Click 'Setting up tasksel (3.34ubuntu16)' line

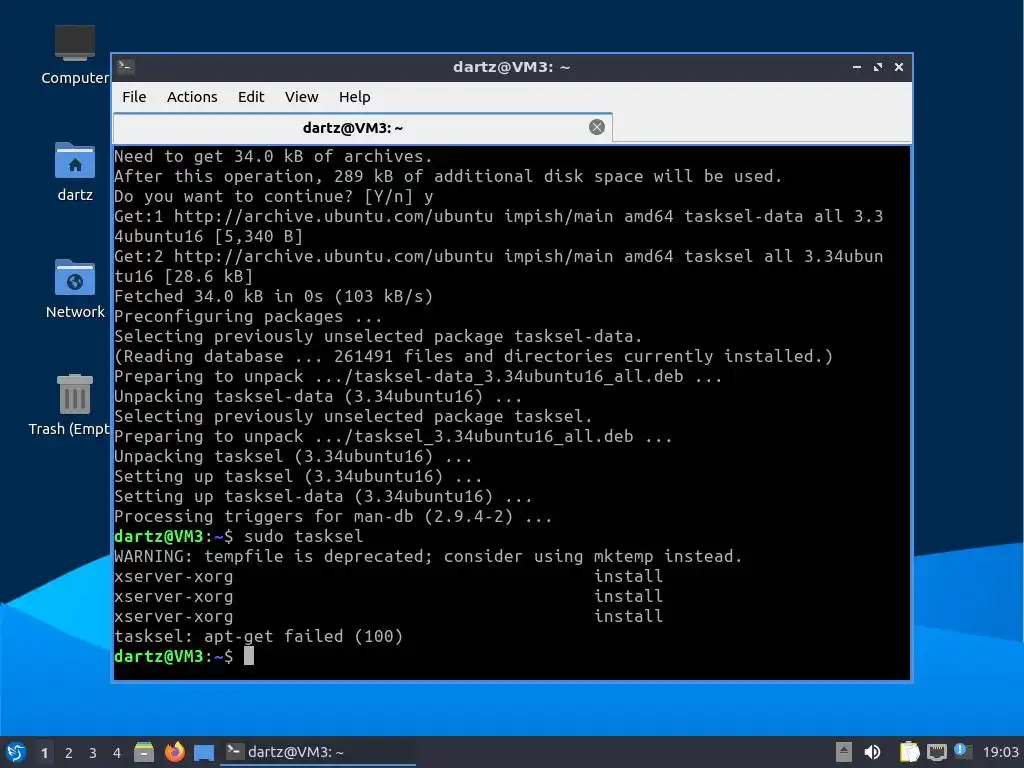(298, 477)
